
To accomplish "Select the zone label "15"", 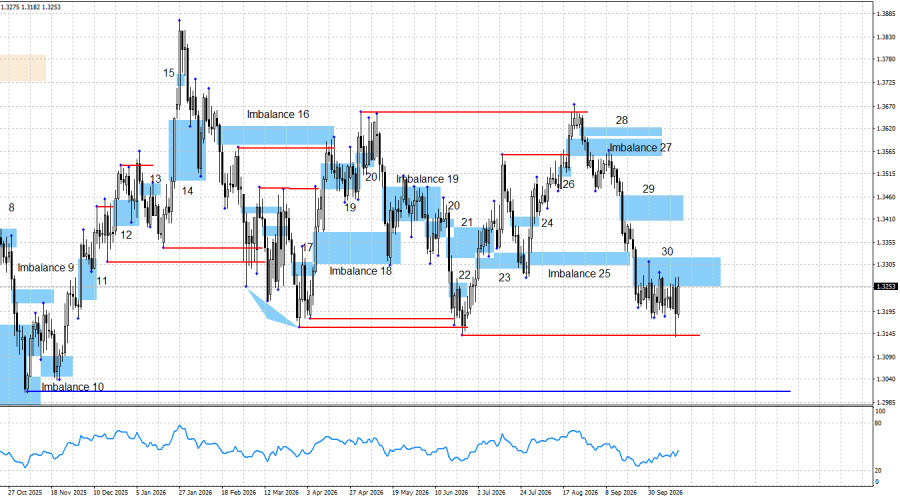I will (x=169, y=73).
